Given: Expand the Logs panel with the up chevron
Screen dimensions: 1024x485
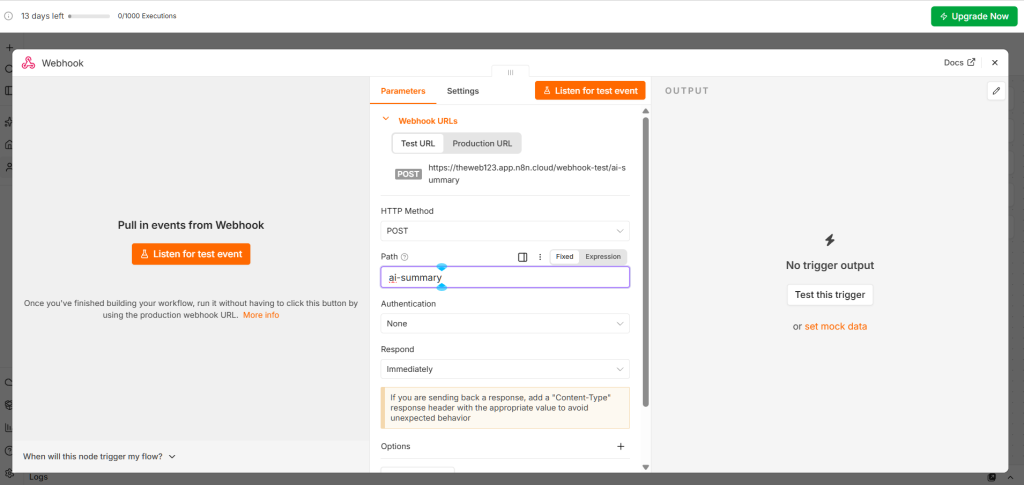Looking at the screenshot, I should (x=1012, y=477).
